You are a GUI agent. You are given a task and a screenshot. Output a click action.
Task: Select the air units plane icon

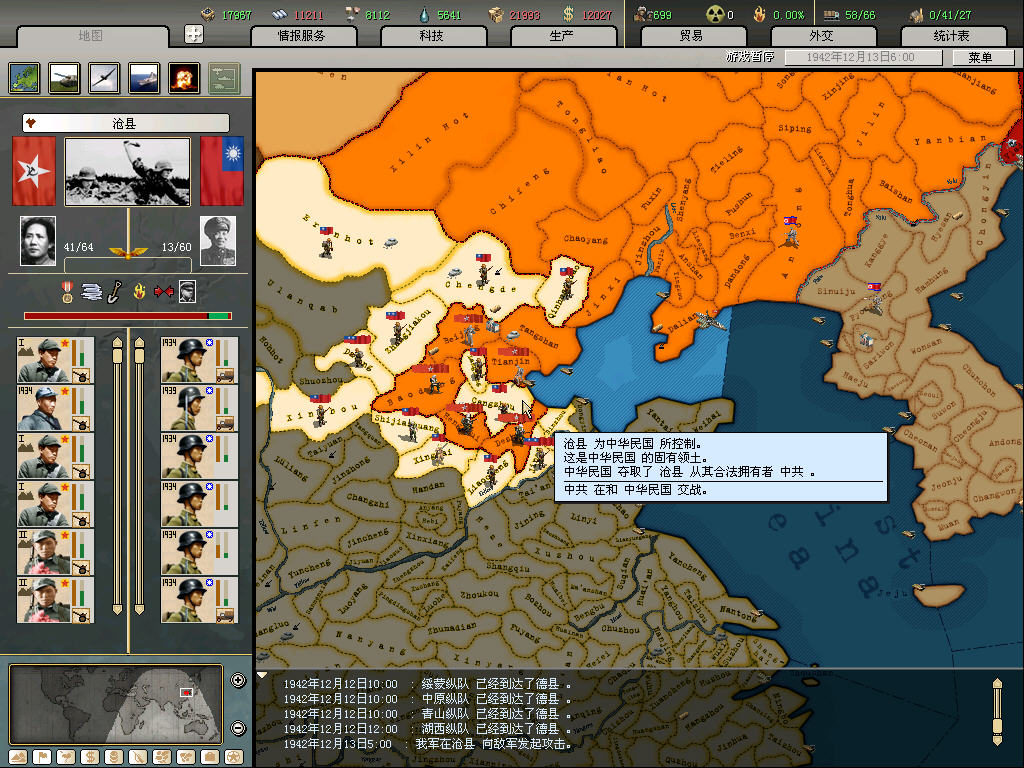tap(104, 78)
